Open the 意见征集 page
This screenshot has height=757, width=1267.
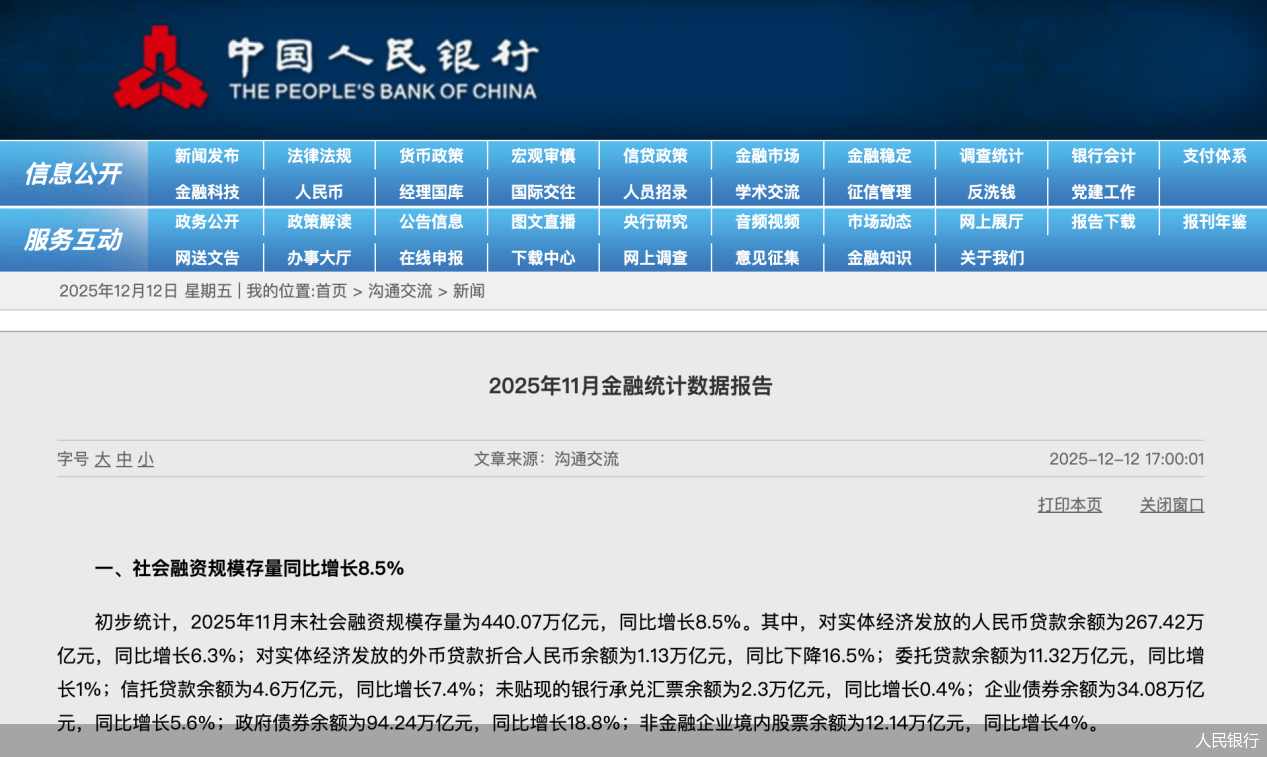[767, 257]
